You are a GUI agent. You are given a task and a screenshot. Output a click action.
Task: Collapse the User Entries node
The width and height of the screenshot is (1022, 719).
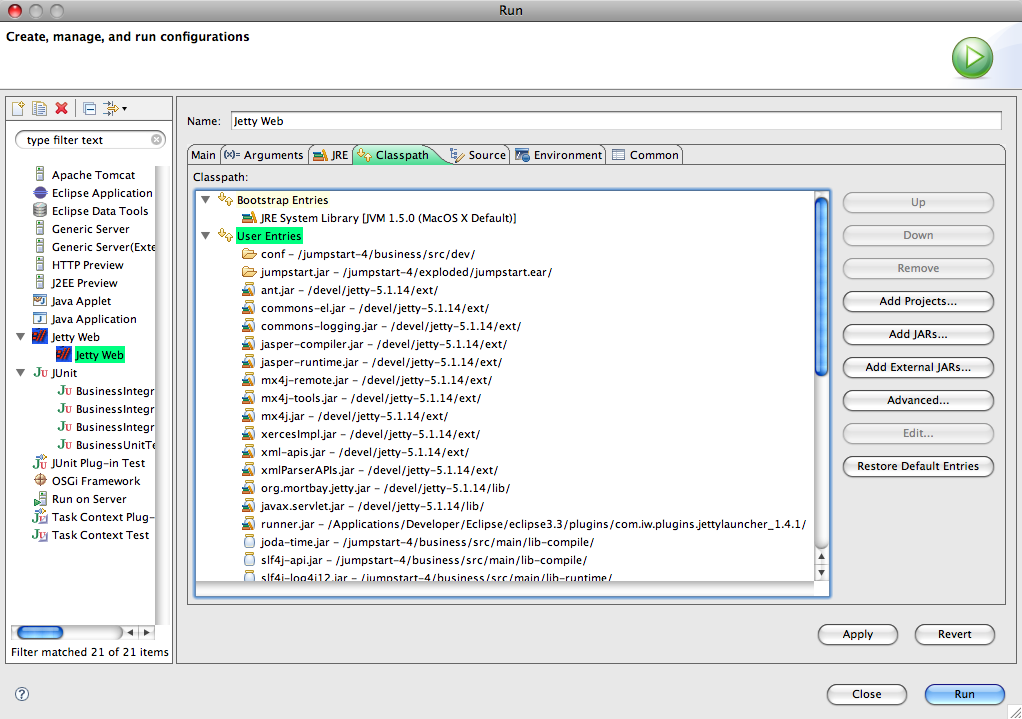(x=205, y=235)
